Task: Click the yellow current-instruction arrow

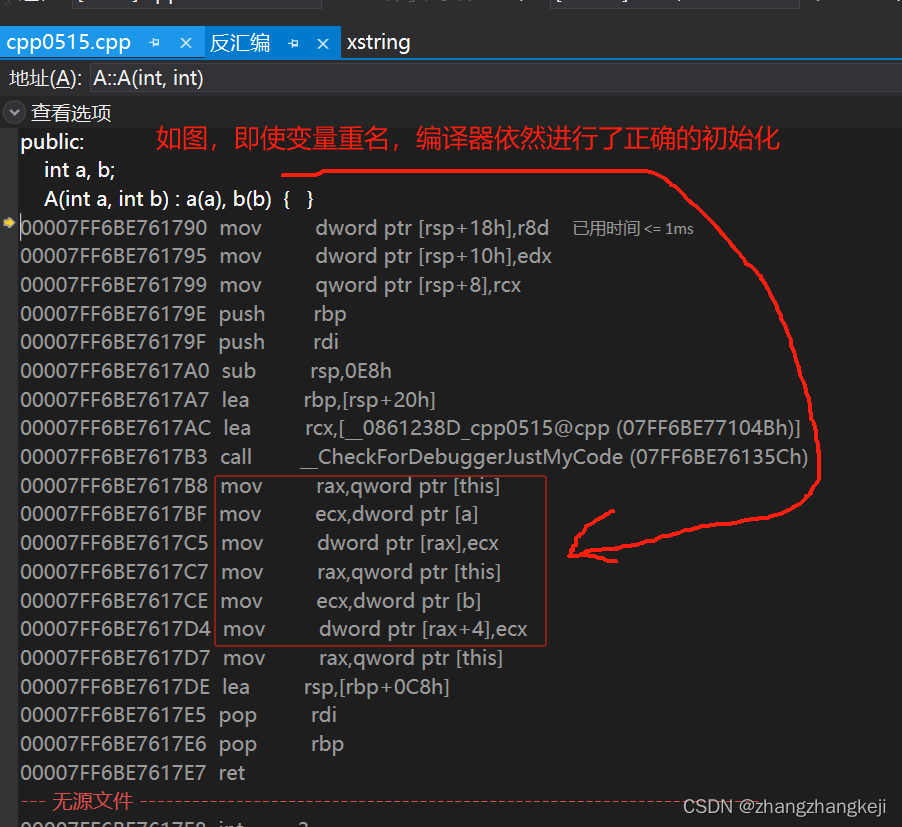Action: (9, 222)
